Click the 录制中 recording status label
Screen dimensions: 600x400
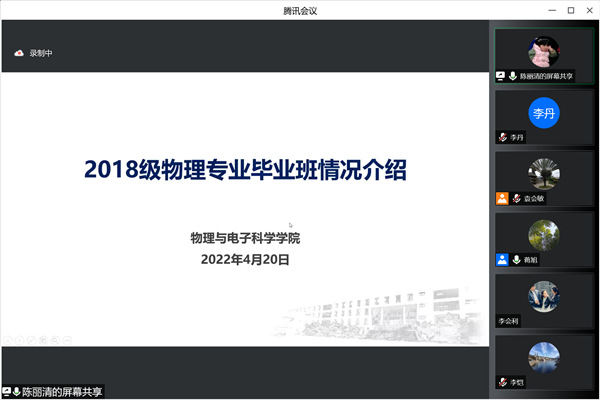coord(41,53)
